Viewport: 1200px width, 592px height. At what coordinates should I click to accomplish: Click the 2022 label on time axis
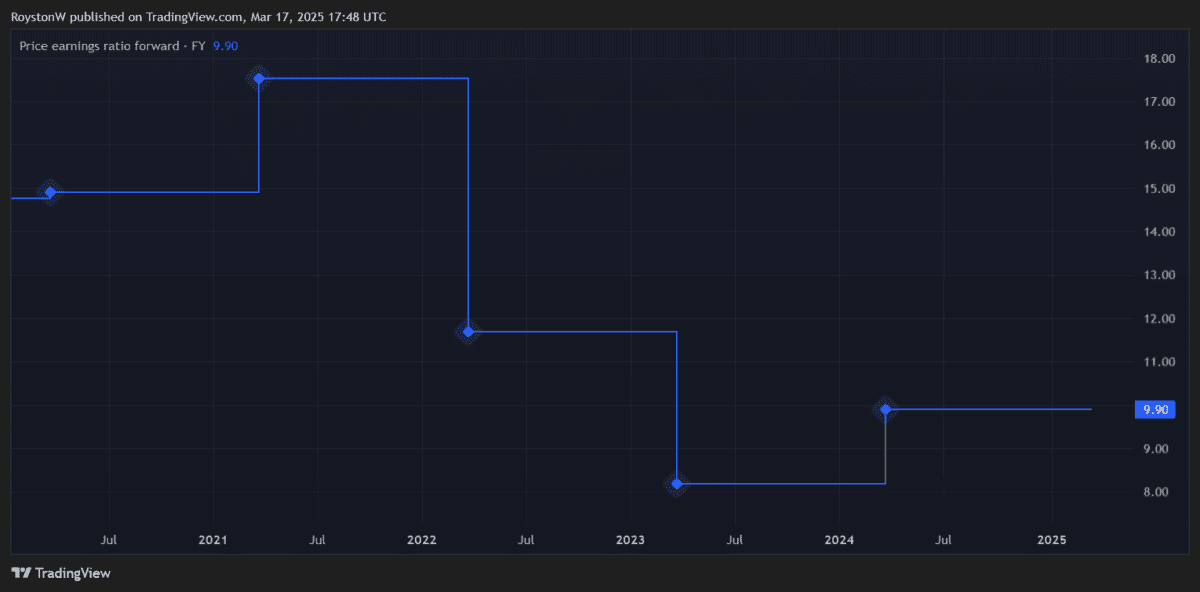422,540
